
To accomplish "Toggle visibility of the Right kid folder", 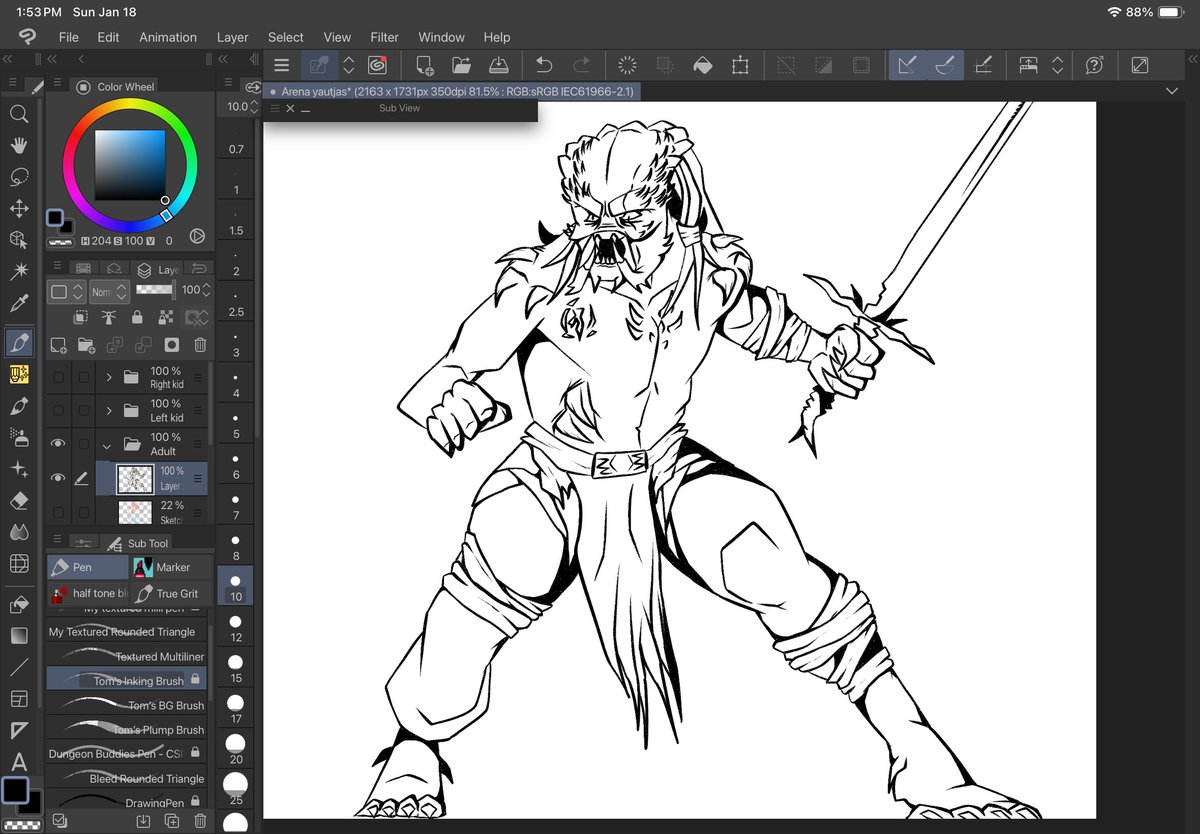I will point(58,378).
